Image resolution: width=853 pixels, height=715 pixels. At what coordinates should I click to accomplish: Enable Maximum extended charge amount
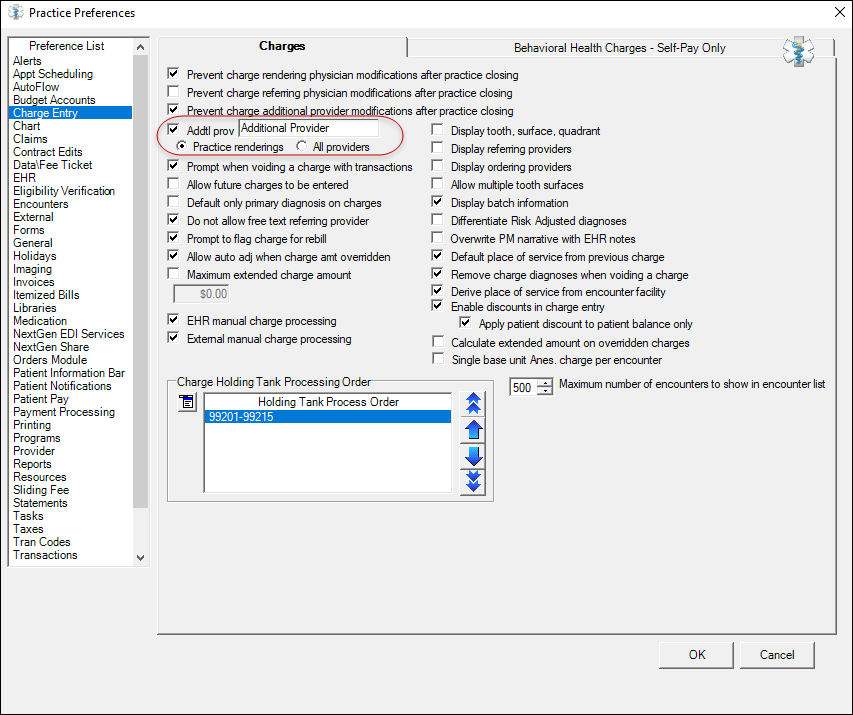[x=174, y=273]
